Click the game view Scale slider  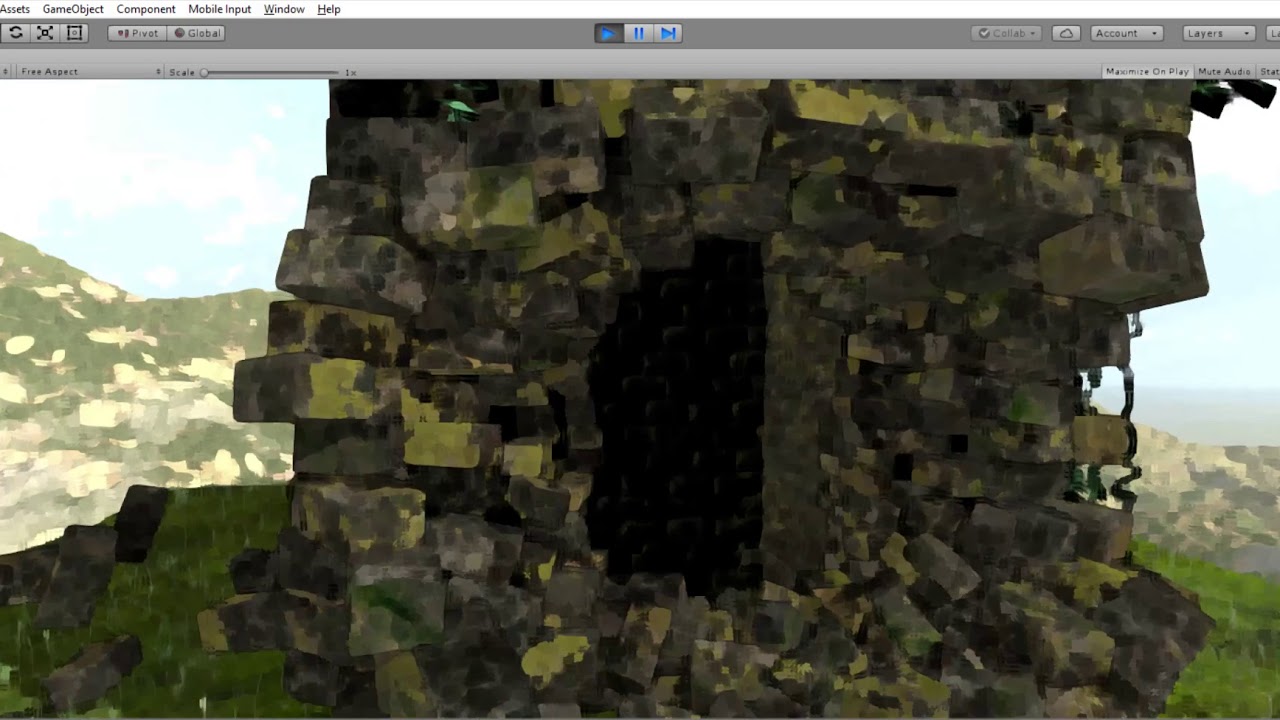pyautogui.click(x=271, y=72)
